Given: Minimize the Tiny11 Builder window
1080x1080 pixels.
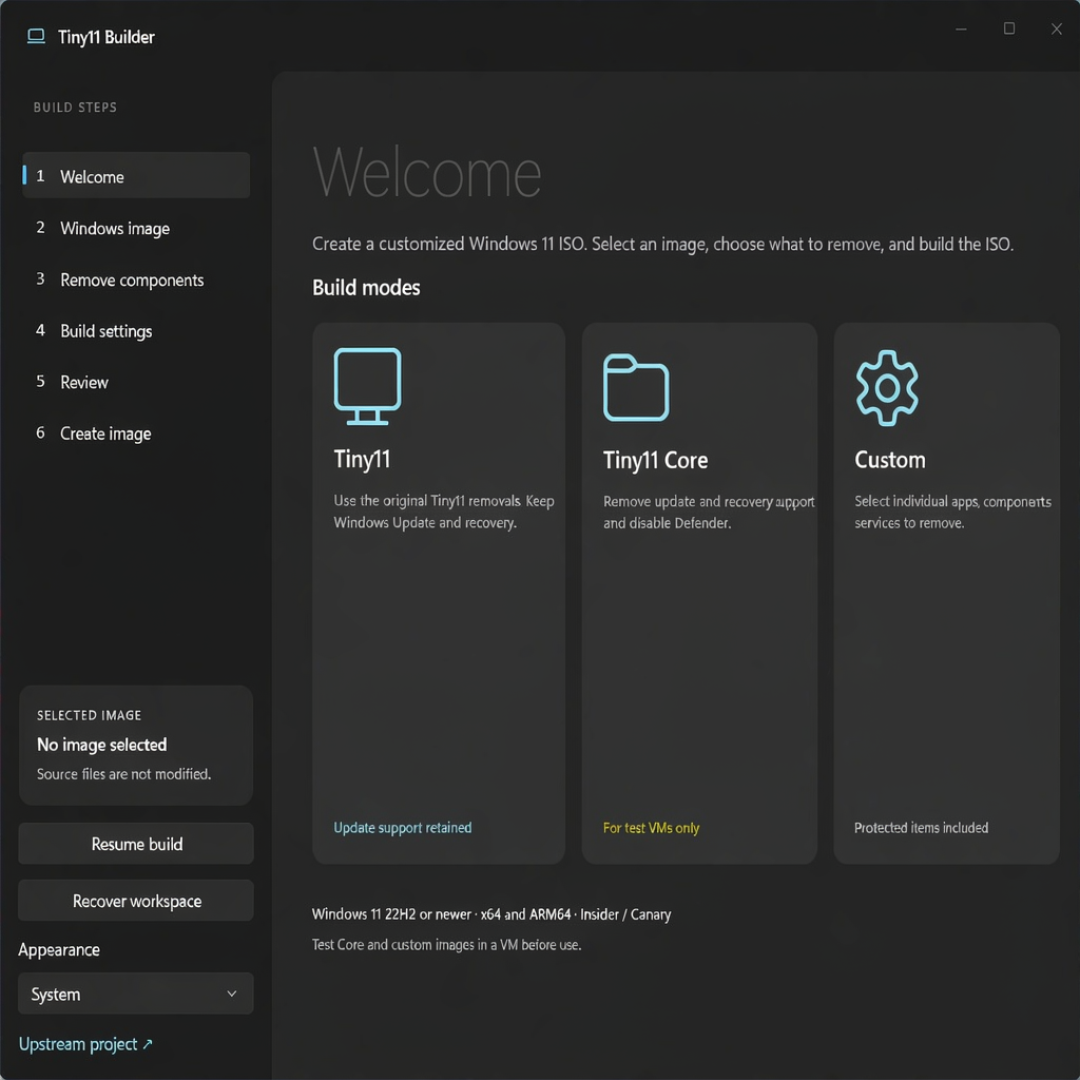Looking at the screenshot, I should (x=961, y=29).
